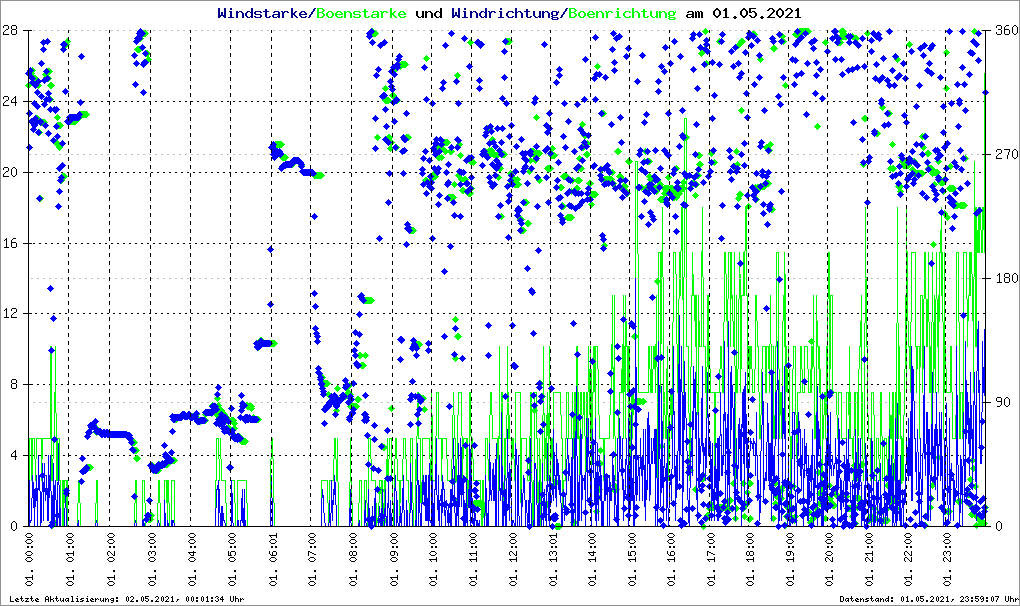This screenshot has height=606, width=1020.
Task: Click the 'Letzte Aktualisierung' footer text
Action: (x=124, y=599)
